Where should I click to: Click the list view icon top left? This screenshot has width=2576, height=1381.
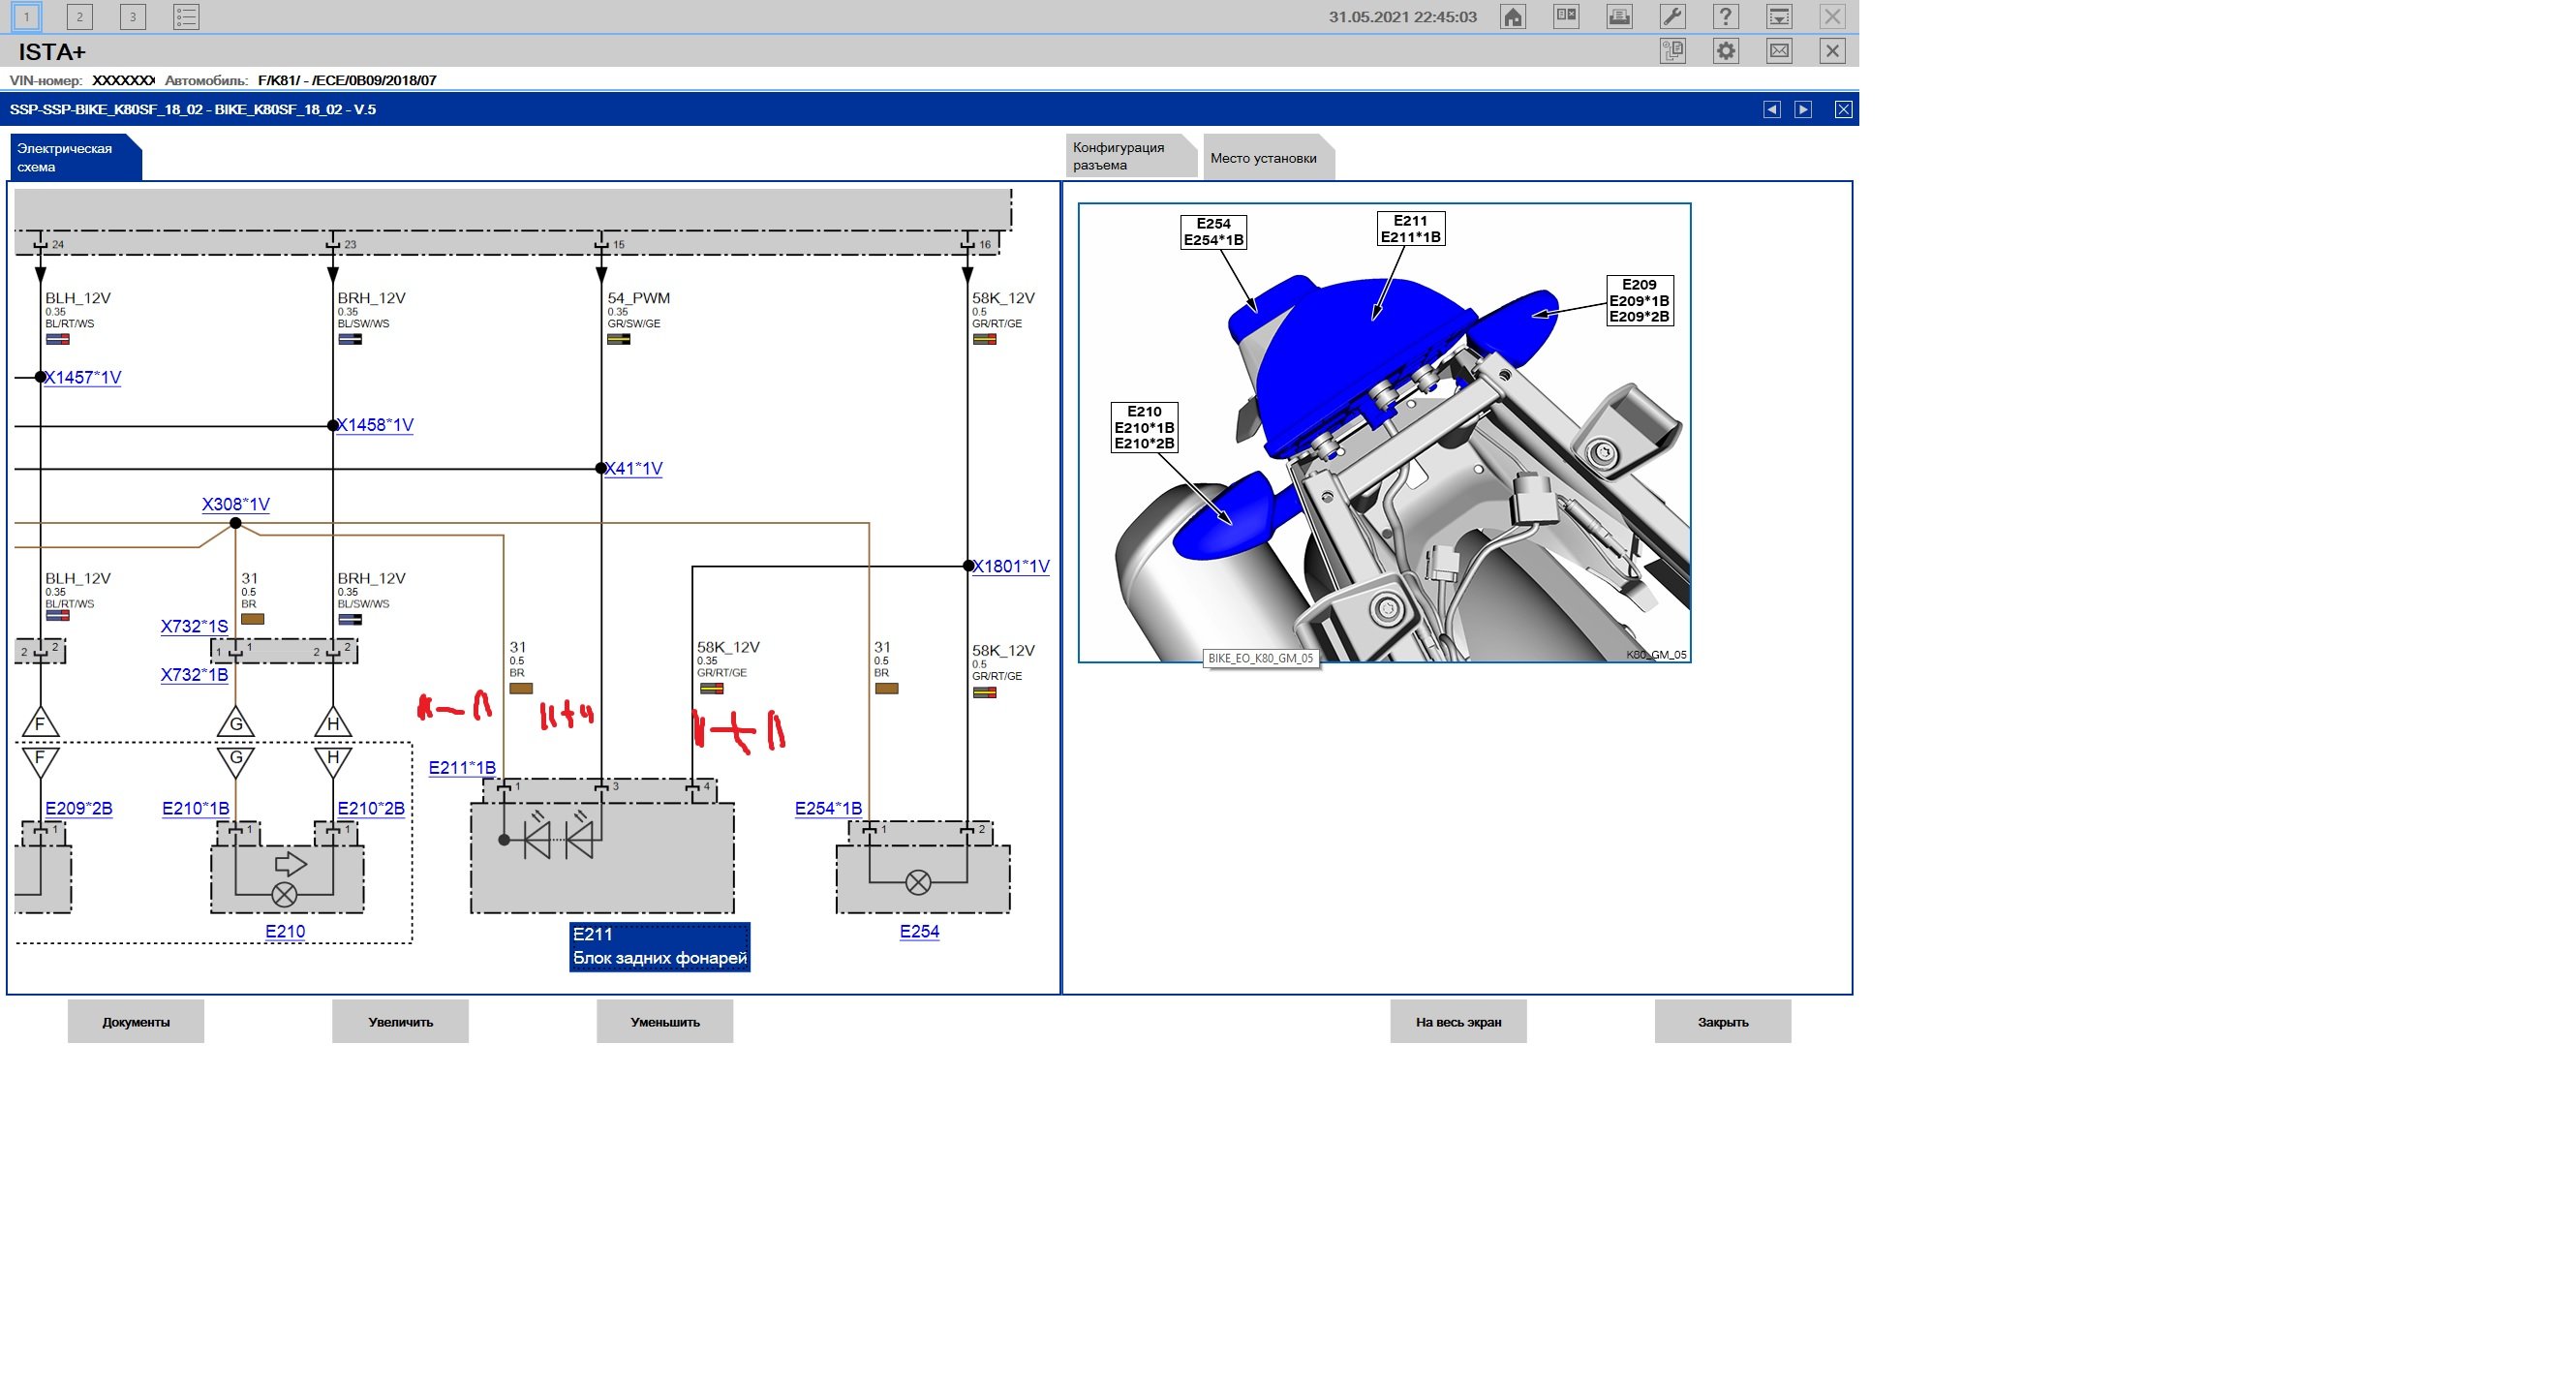tap(186, 17)
